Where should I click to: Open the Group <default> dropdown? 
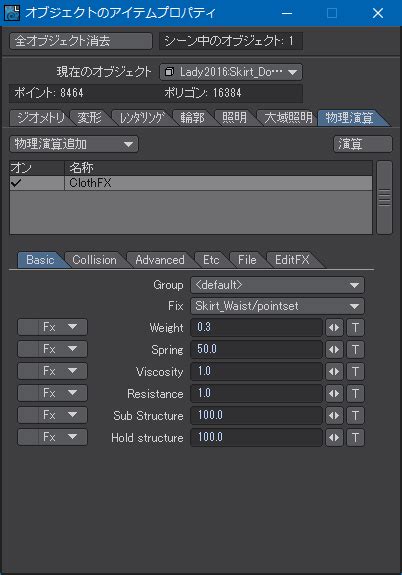pos(277,285)
